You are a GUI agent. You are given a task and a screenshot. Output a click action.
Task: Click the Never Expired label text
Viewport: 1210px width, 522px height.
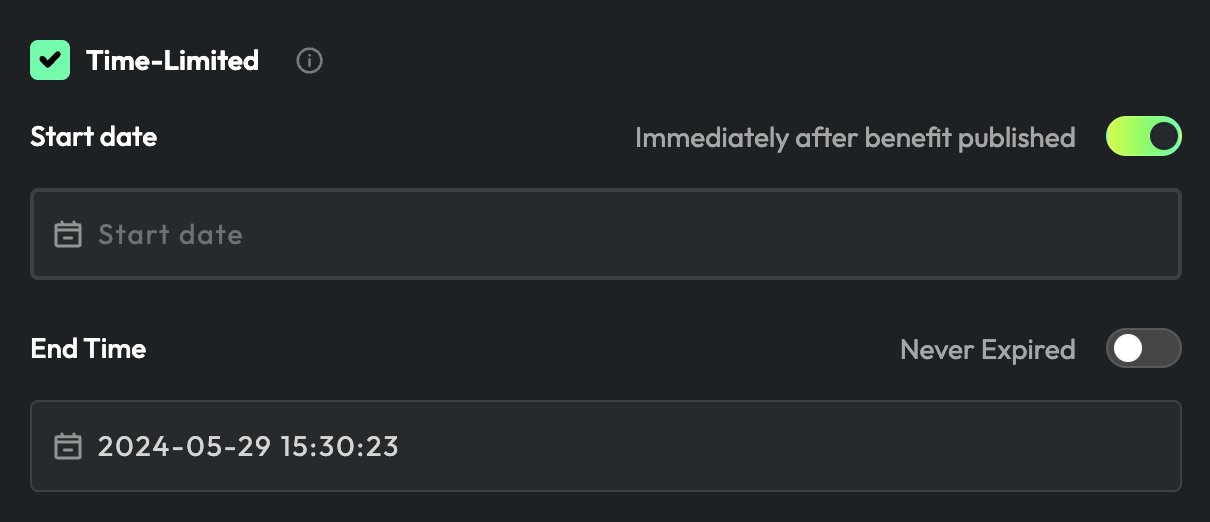tap(987, 350)
